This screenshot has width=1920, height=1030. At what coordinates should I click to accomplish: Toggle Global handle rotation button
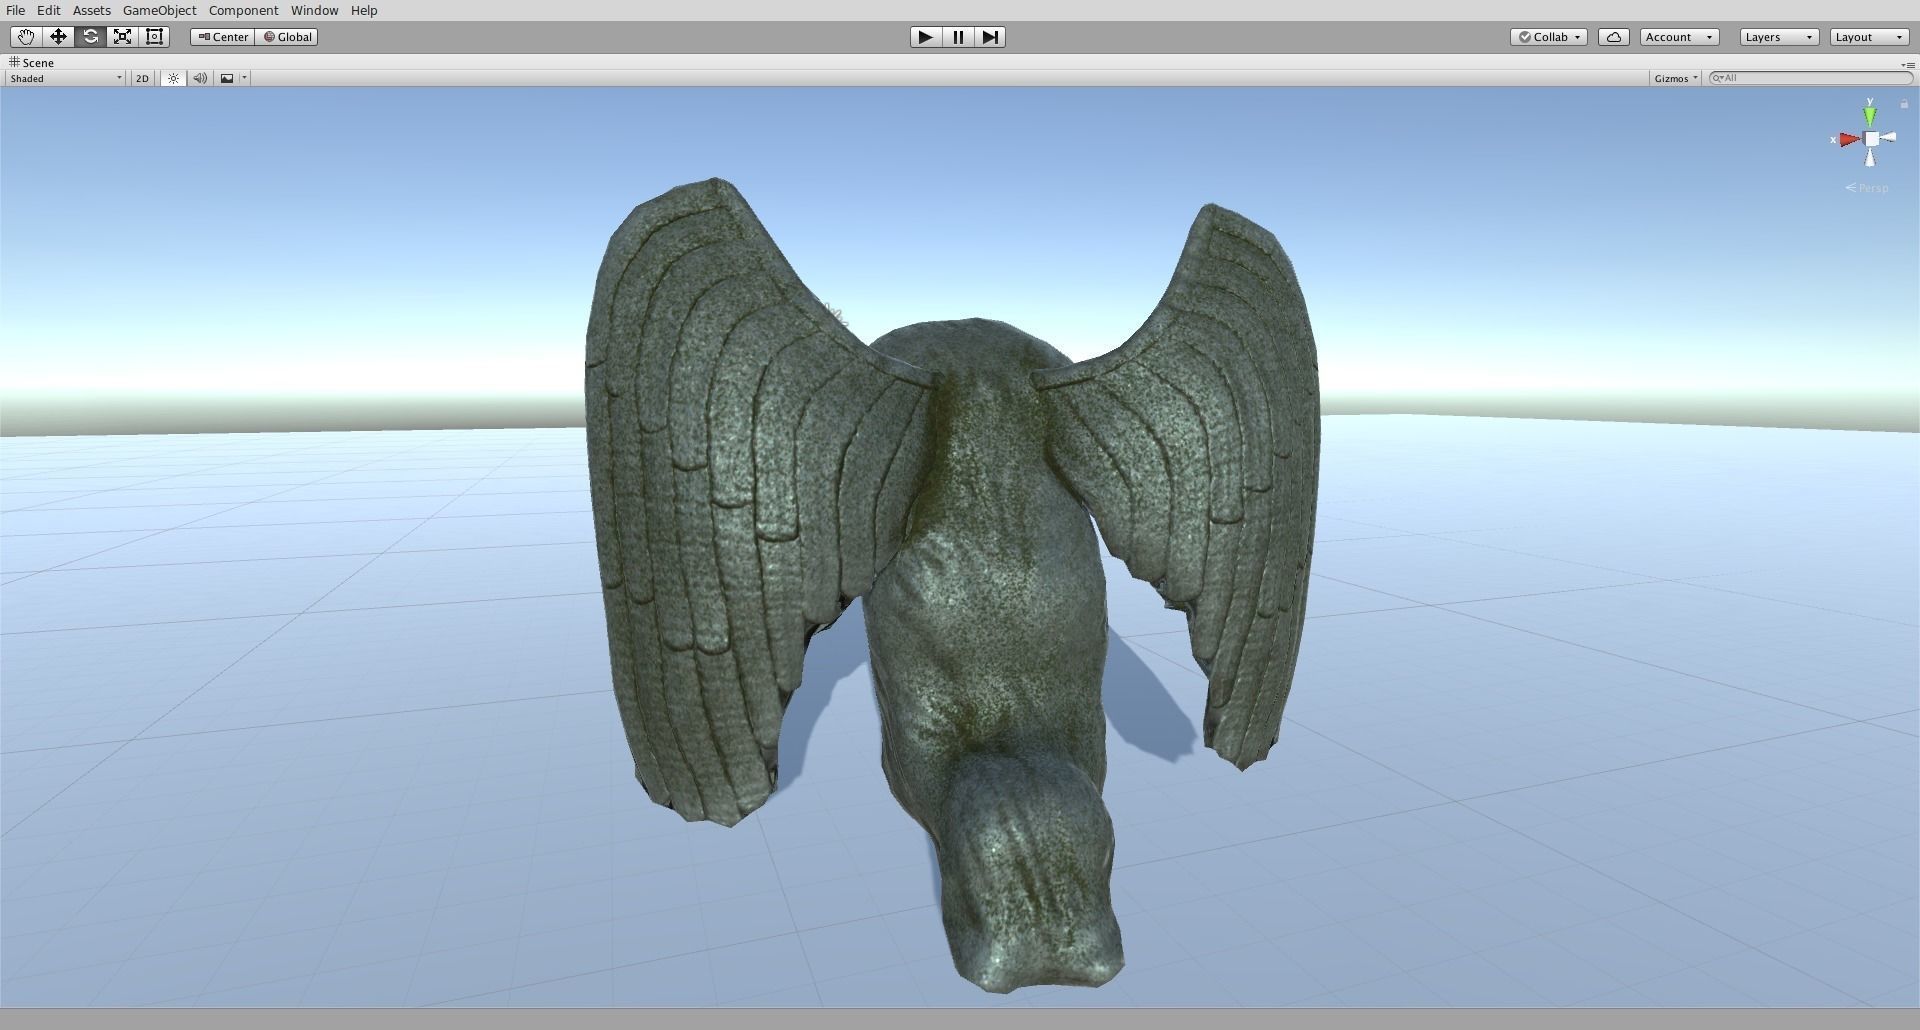point(287,37)
